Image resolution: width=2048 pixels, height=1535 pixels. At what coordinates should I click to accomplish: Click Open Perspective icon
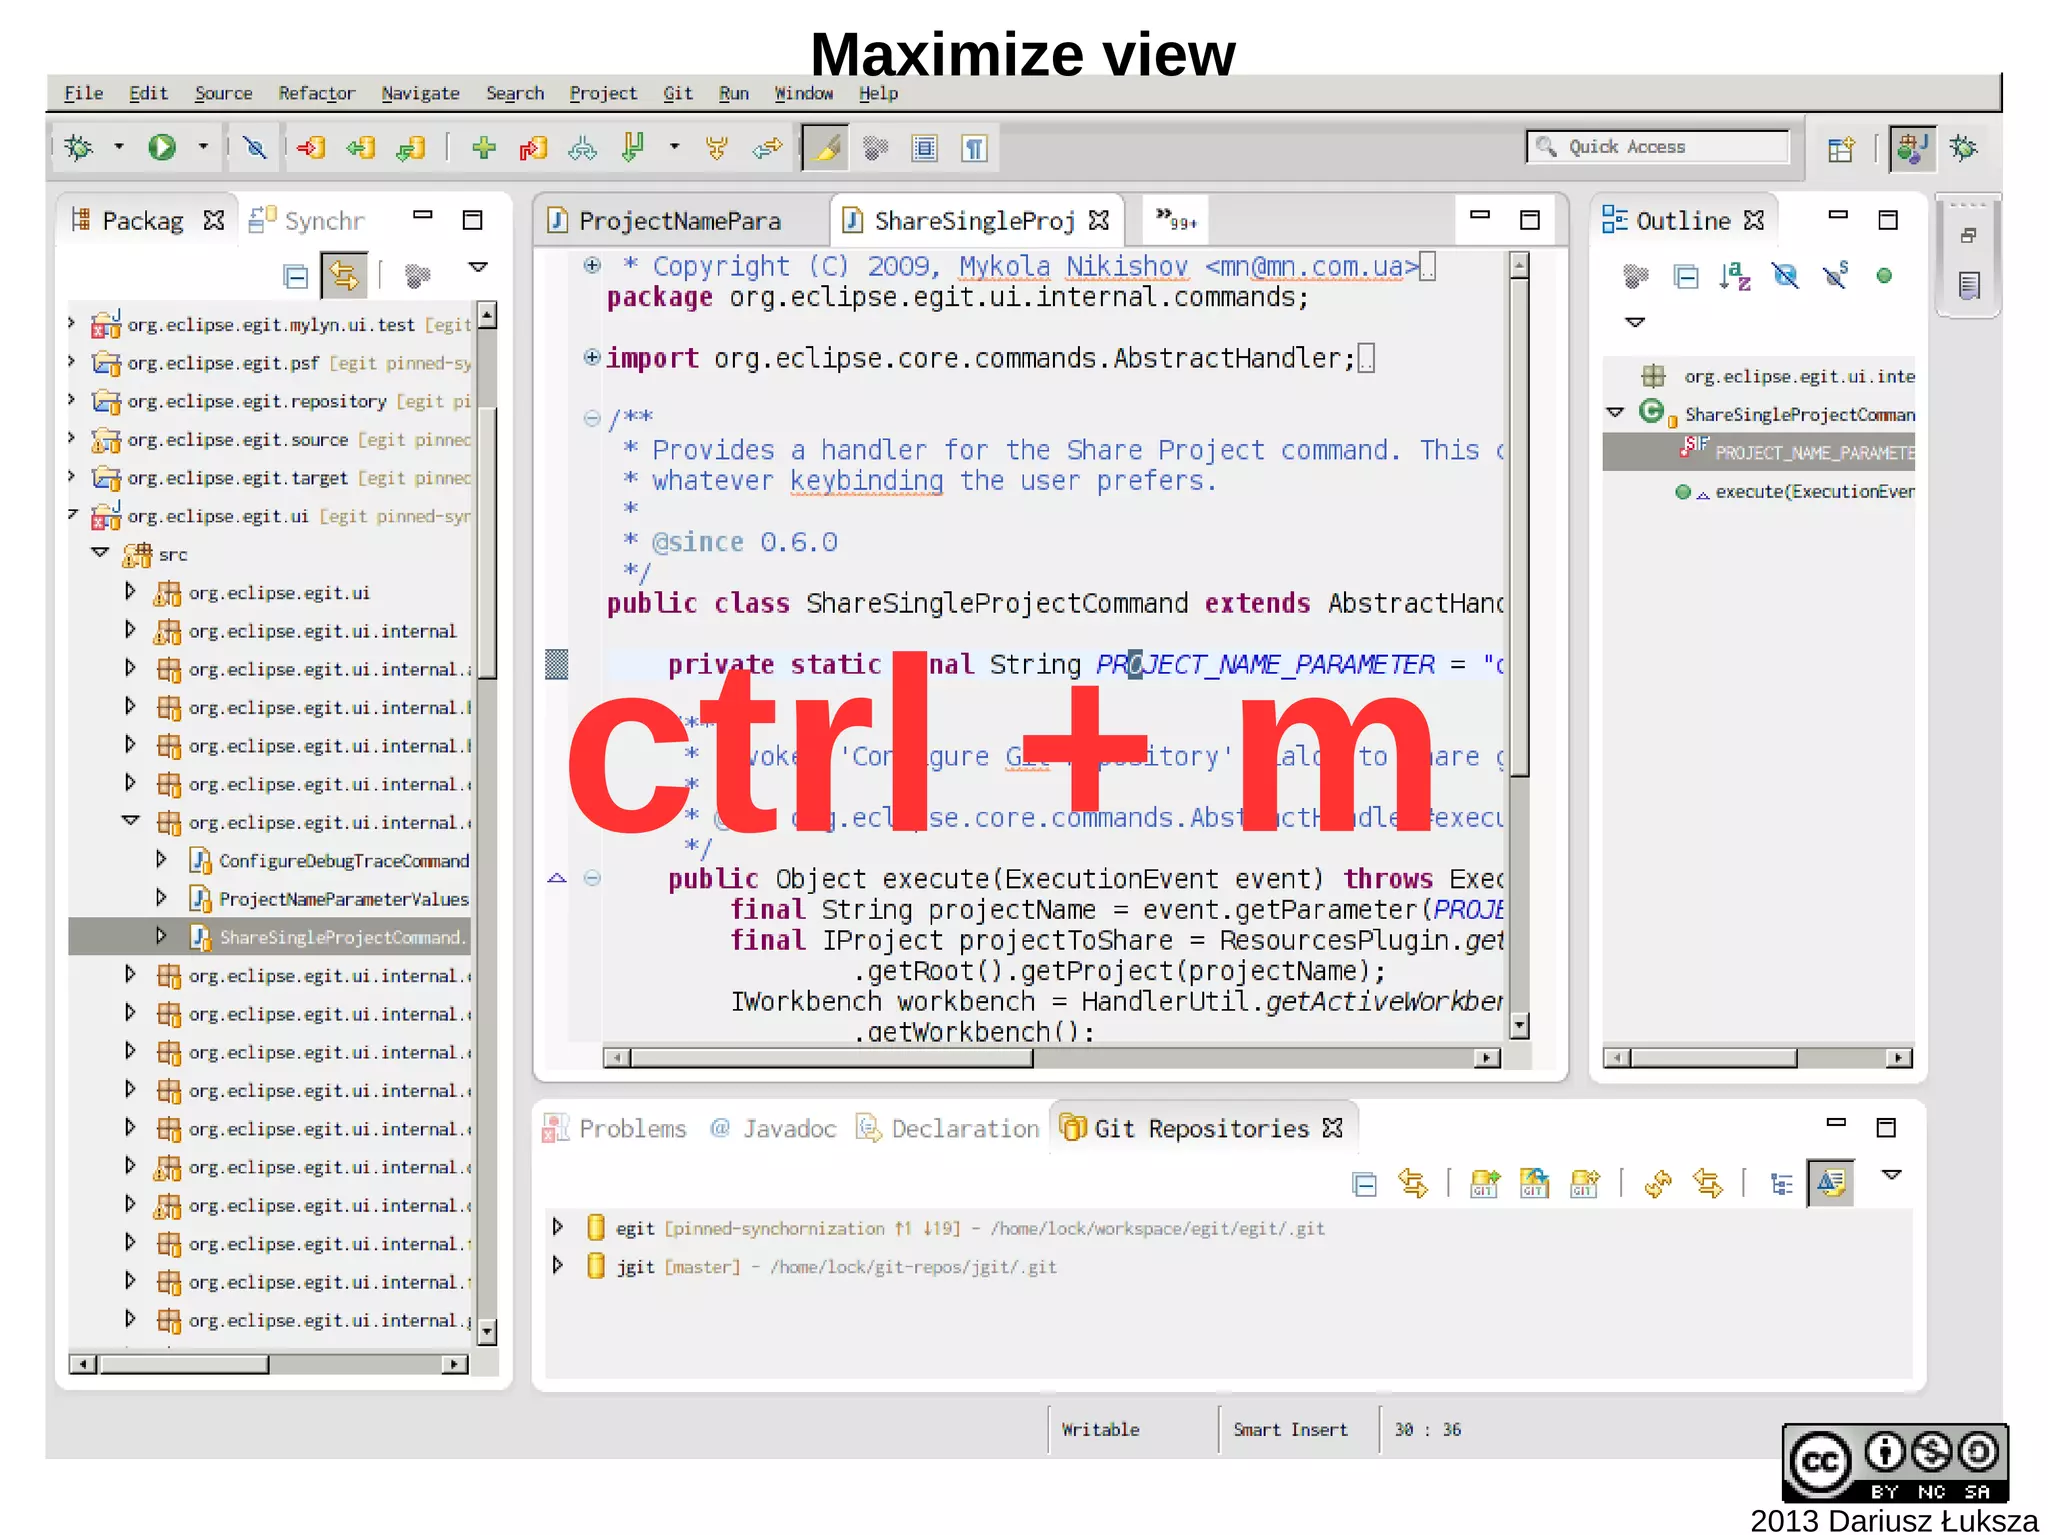1841,149
